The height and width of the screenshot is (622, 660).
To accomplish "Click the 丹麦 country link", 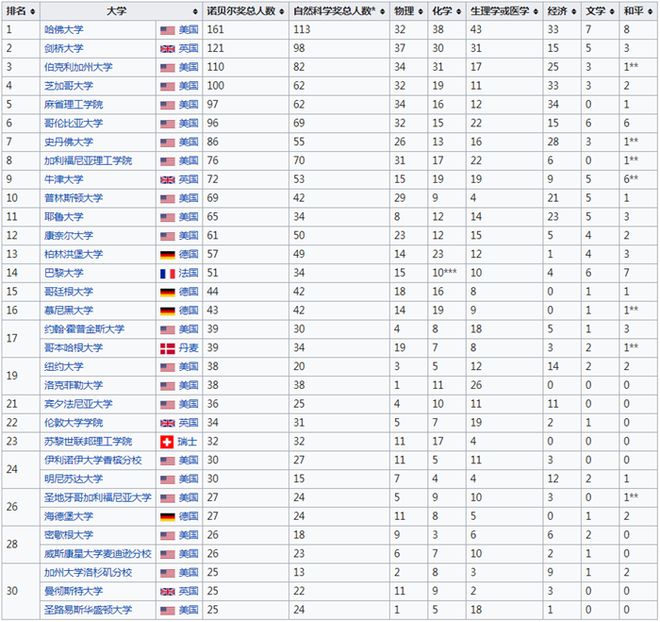I will [188, 347].
